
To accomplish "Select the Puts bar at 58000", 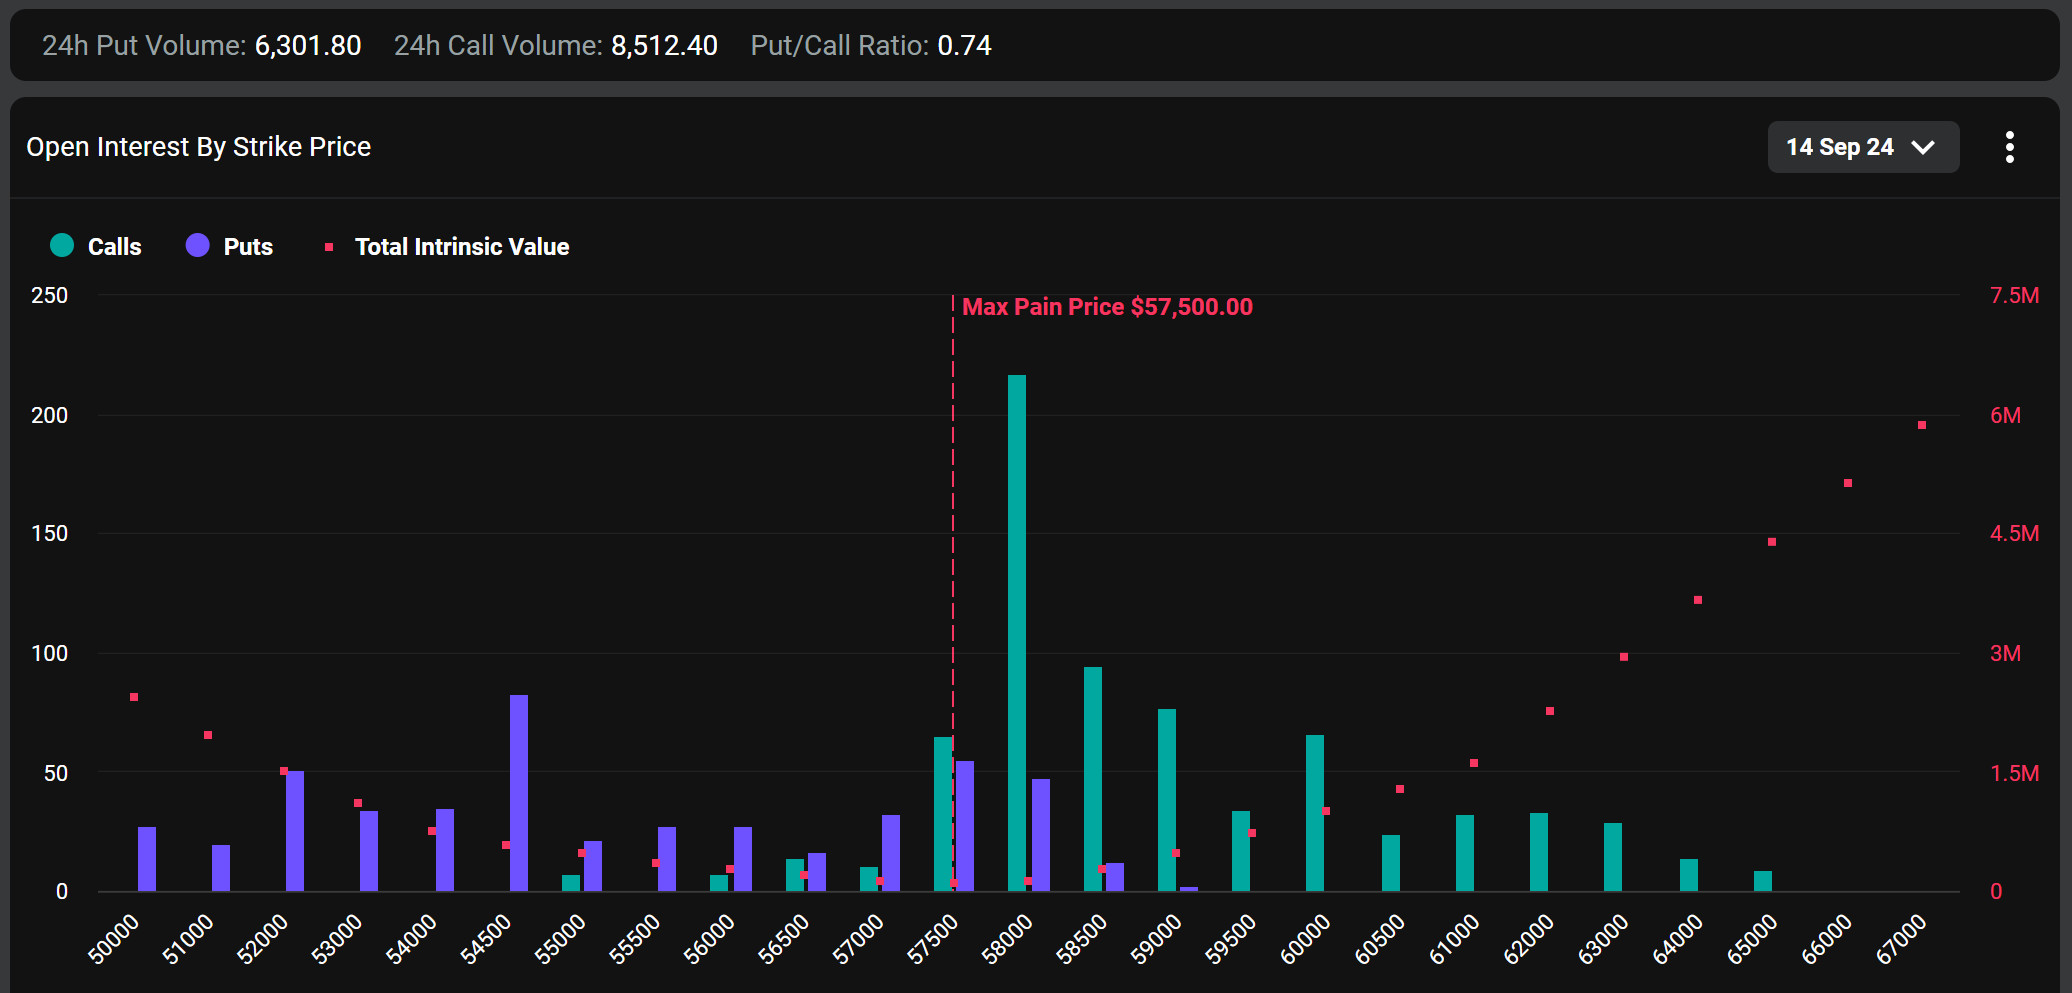I will (x=1041, y=835).
